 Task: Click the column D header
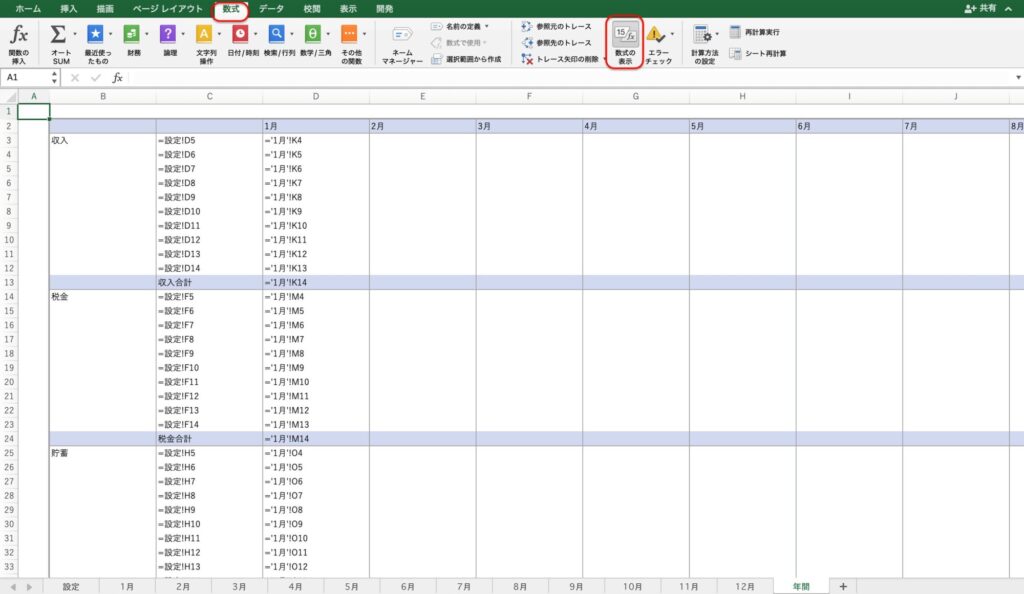click(x=315, y=96)
